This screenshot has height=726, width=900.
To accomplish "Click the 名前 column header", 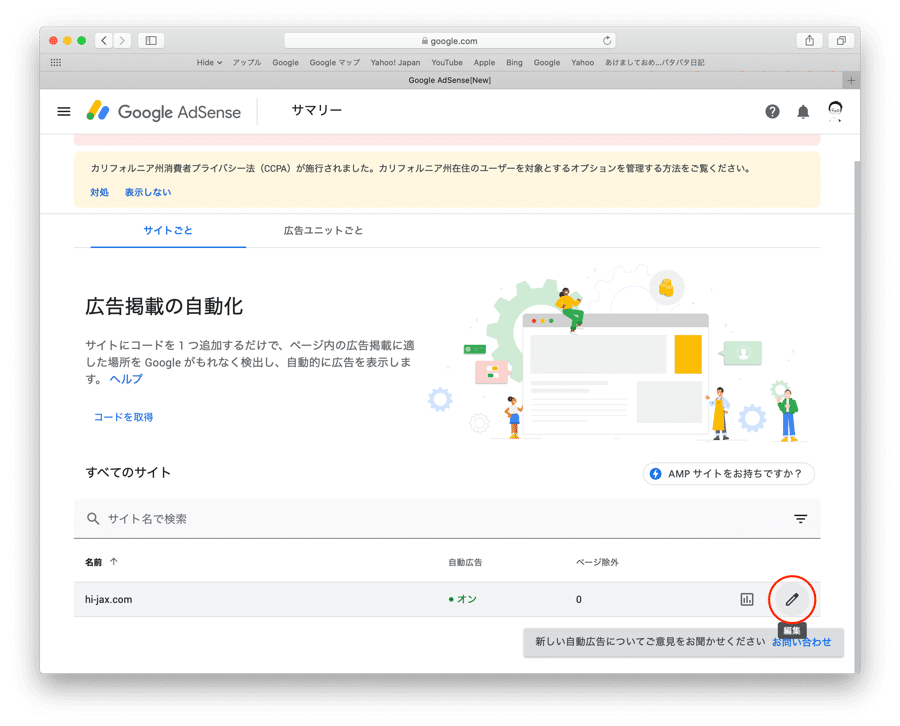I will tap(93, 562).
